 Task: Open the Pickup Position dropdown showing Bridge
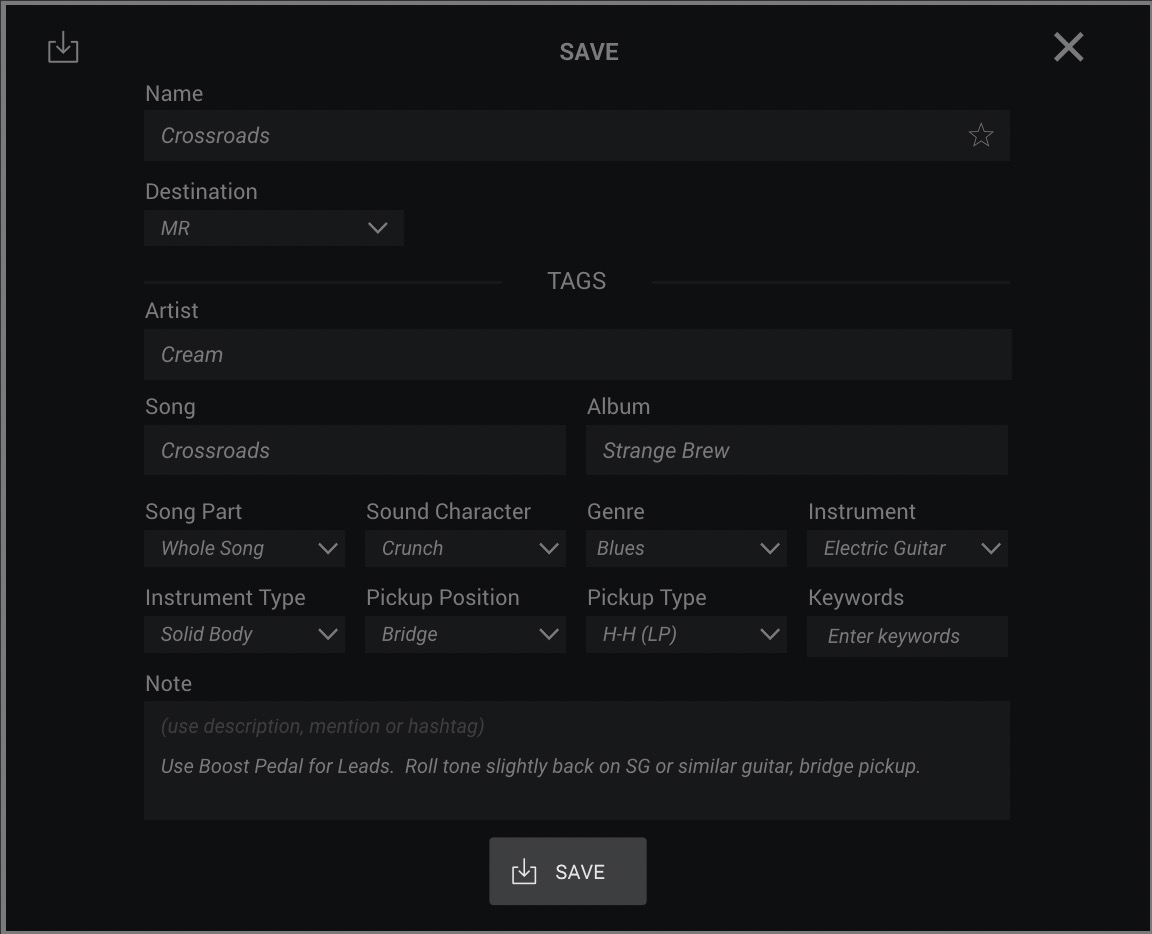pyautogui.click(x=466, y=634)
